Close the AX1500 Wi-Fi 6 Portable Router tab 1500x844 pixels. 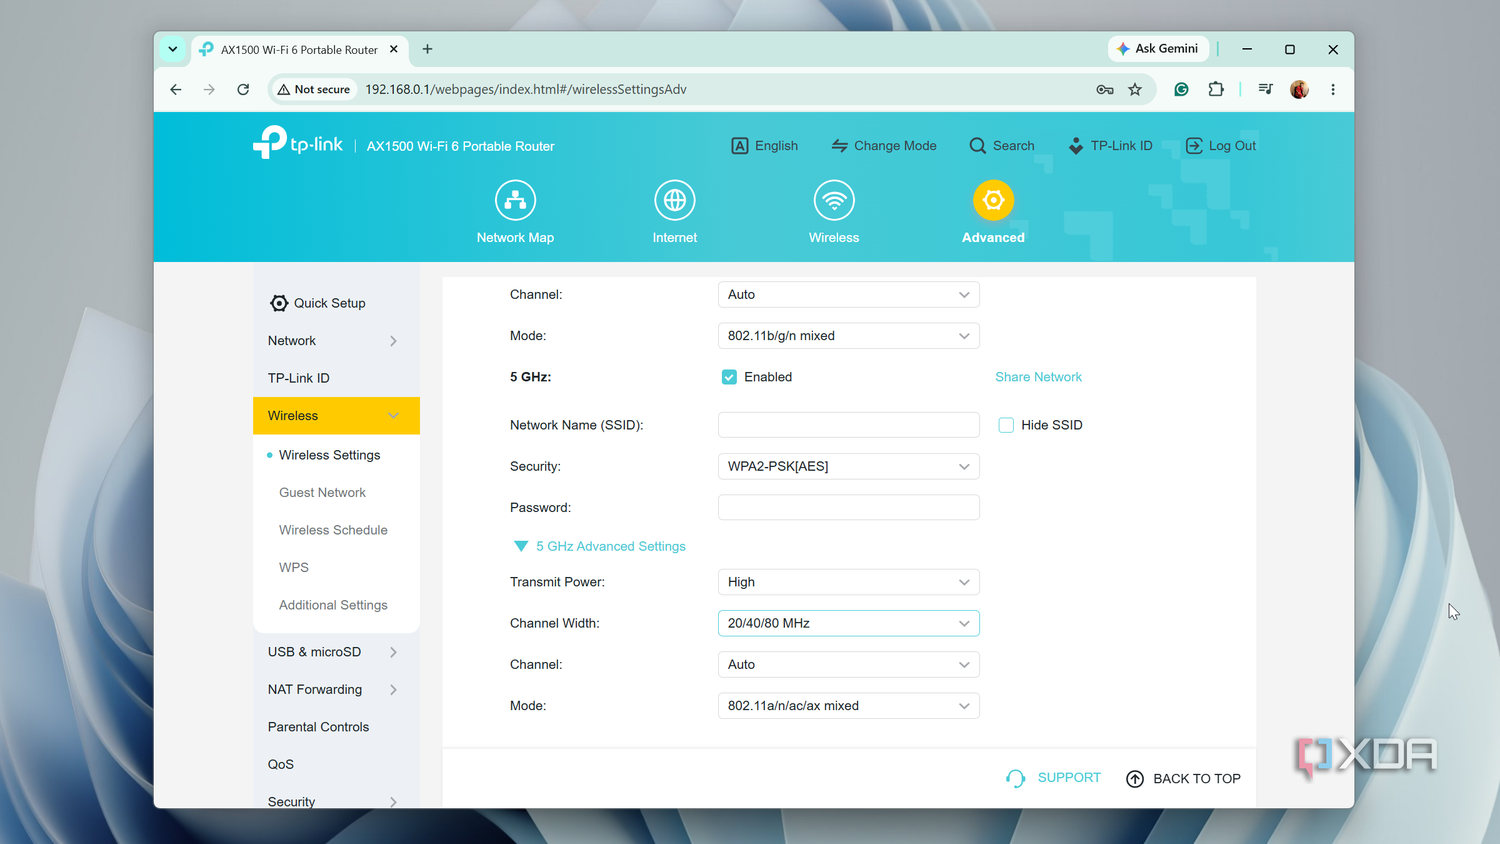[x=394, y=49]
